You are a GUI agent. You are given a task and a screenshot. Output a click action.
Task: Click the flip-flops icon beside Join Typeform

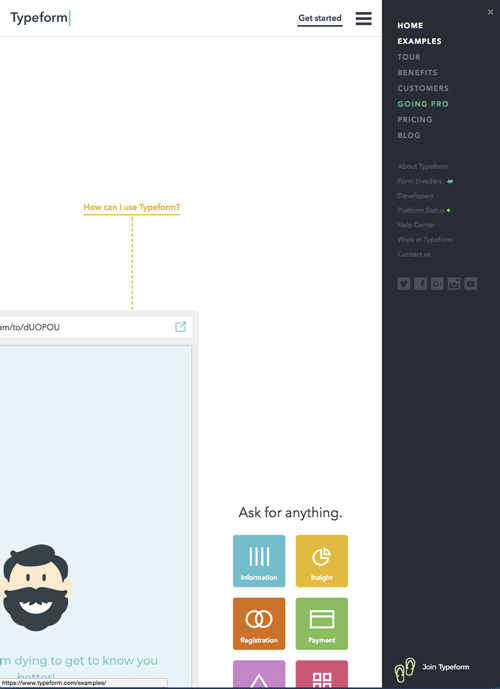(405, 670)
